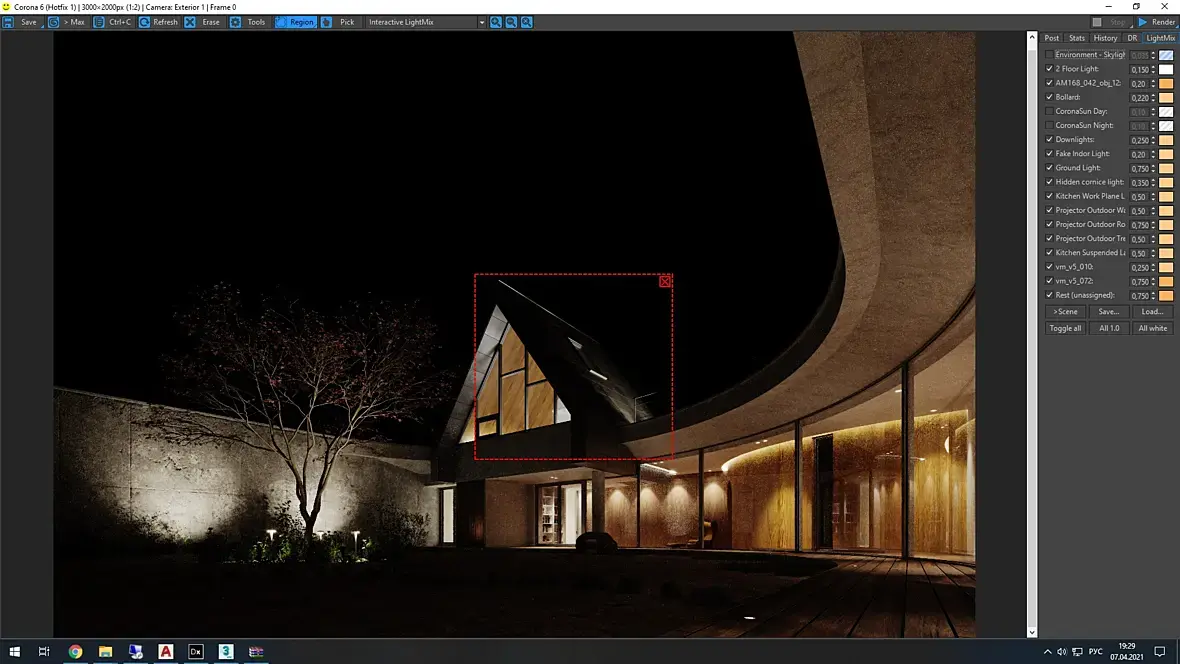Enable the Environment - Skylight checkbox

(x=1049, y=54)
